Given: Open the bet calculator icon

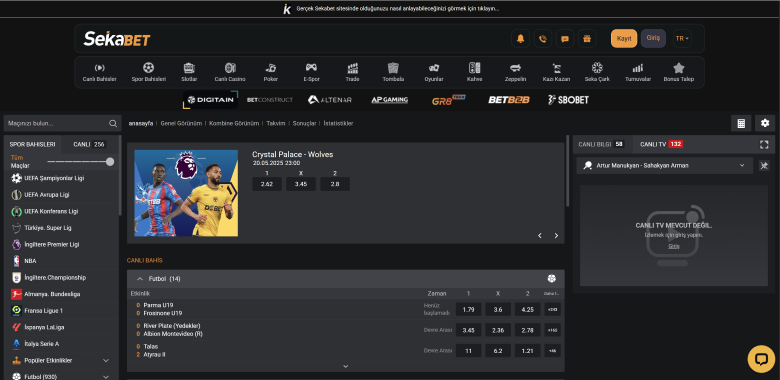Looking at the screenshot, I should tap(741, 123).
